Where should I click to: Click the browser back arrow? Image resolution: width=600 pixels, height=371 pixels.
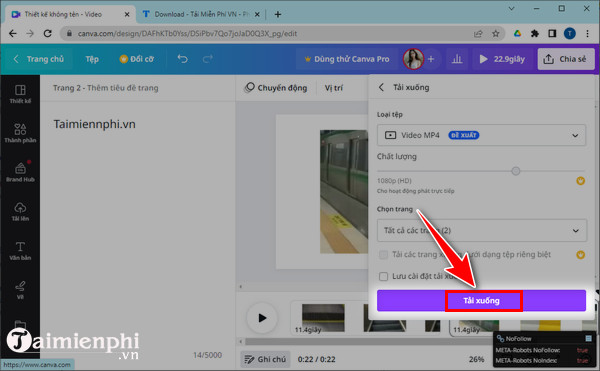(13, 34)
